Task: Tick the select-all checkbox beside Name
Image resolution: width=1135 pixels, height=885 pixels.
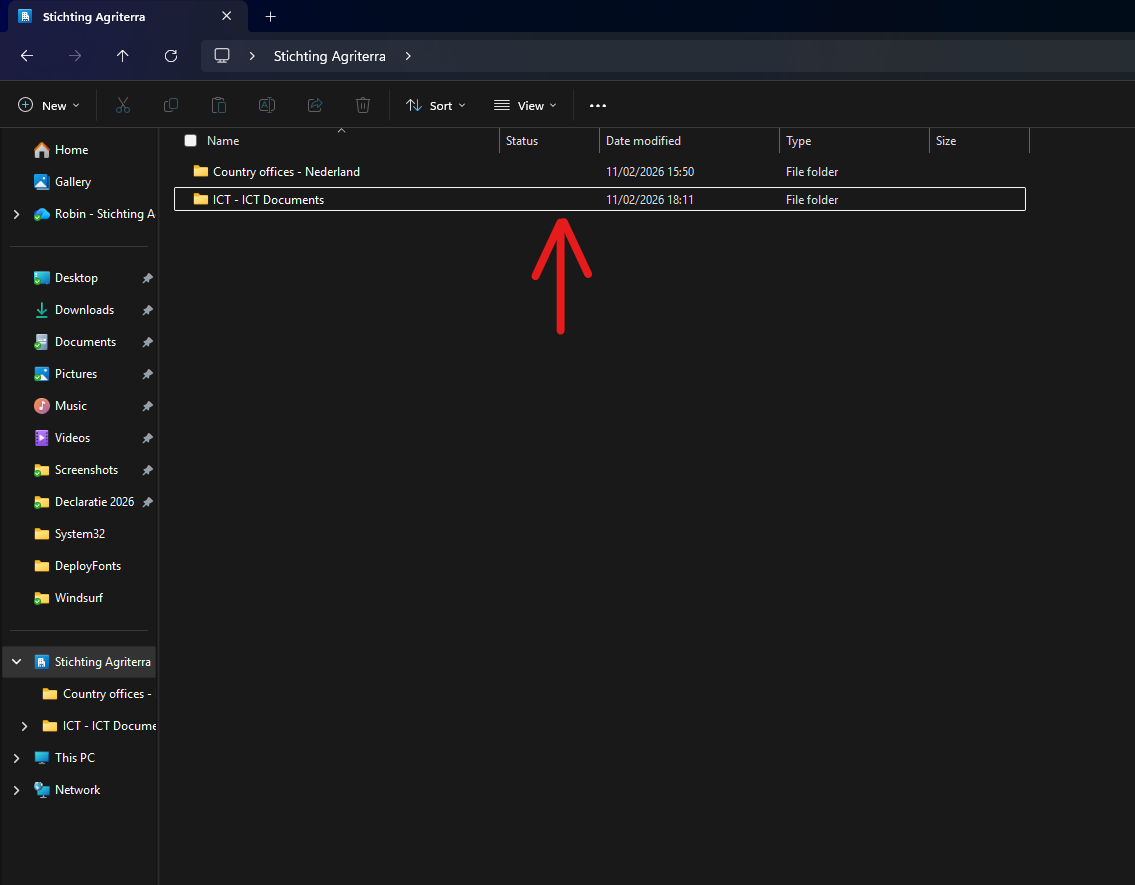Action: [x=190, y=140]
